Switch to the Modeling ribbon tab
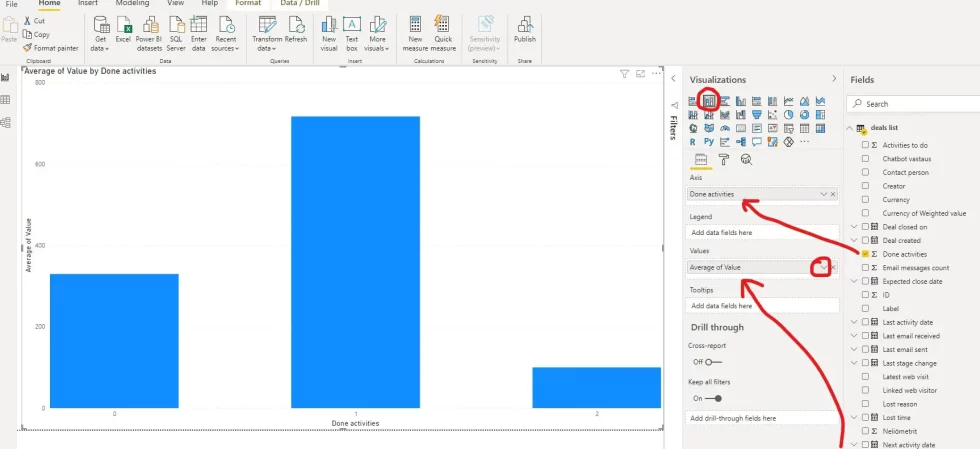The height and width of the screenshot is (449, 980). pos(132,4)
